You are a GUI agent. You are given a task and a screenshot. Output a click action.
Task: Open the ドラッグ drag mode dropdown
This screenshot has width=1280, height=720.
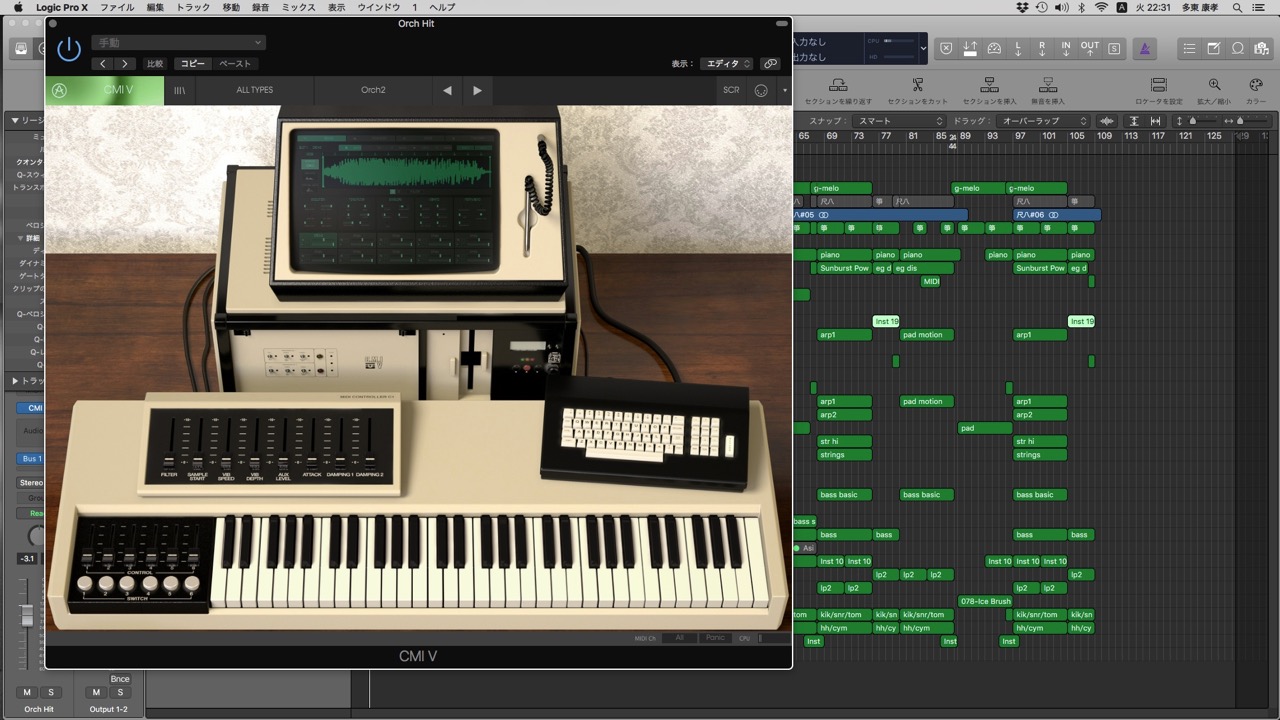click(x=1044, y=121)
